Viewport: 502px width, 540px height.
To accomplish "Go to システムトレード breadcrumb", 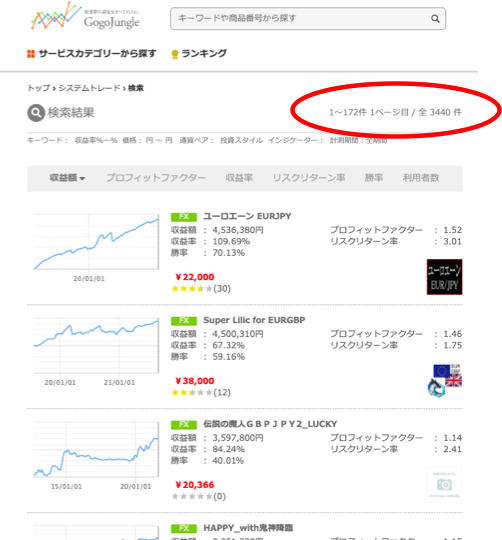I will click(90, 88).
